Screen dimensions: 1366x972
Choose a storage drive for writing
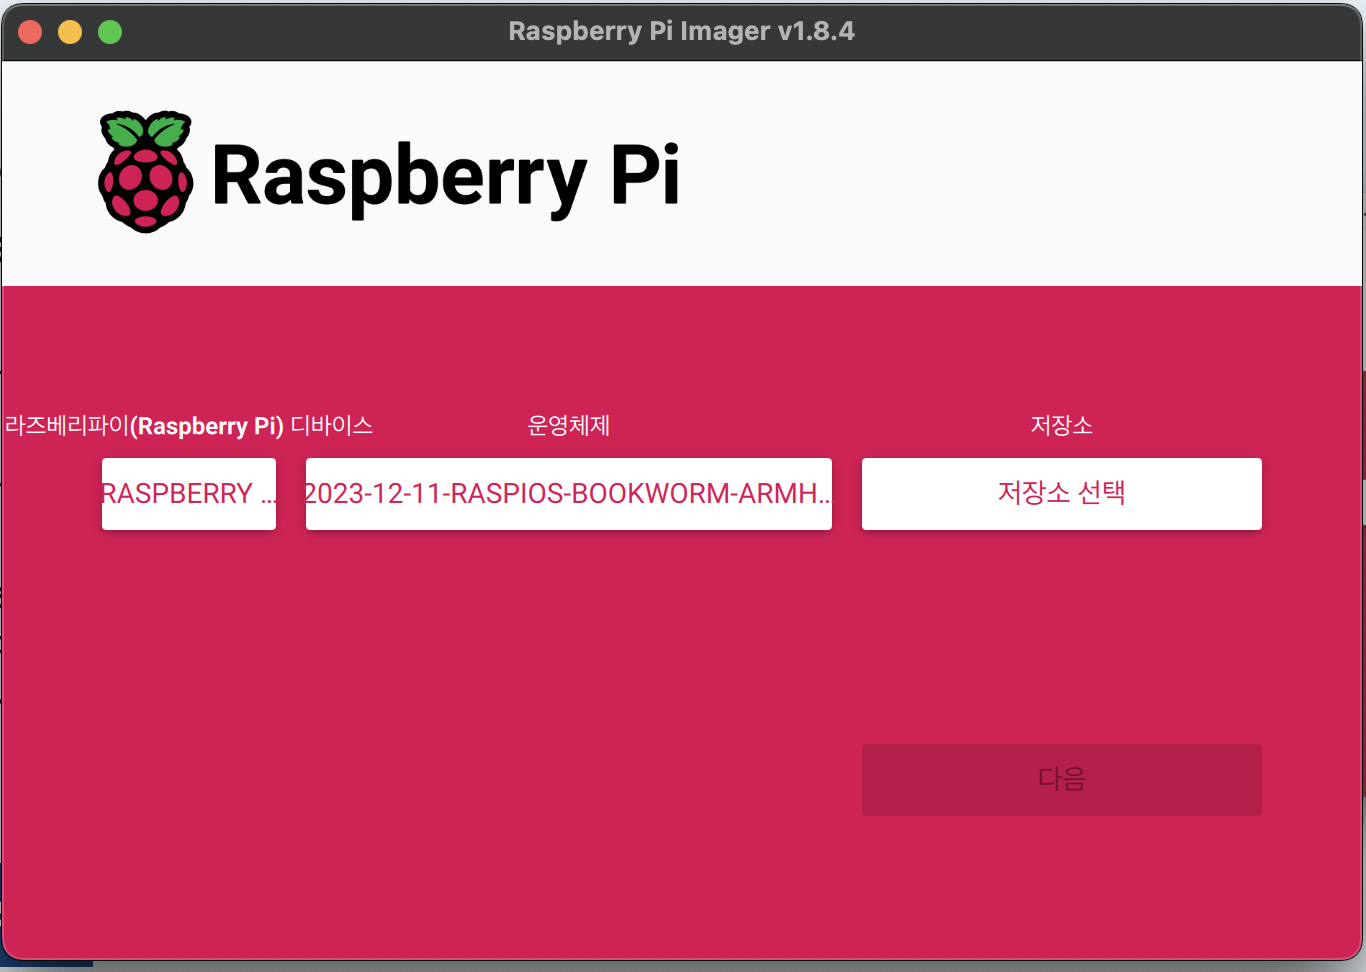pyautogui.click(x=1061, y=493)
